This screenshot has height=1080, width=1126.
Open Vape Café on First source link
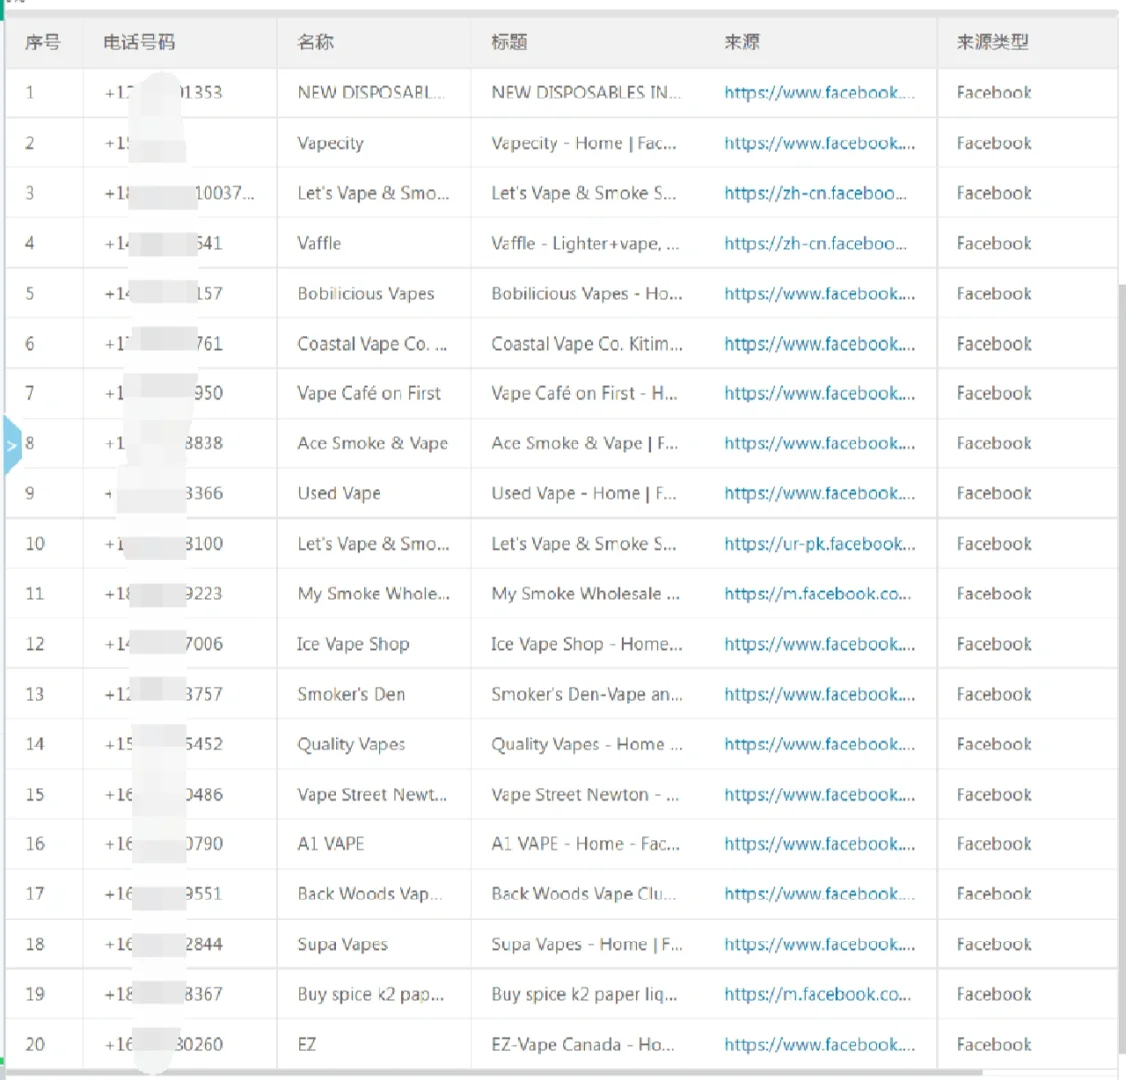[x=819, y=394]
